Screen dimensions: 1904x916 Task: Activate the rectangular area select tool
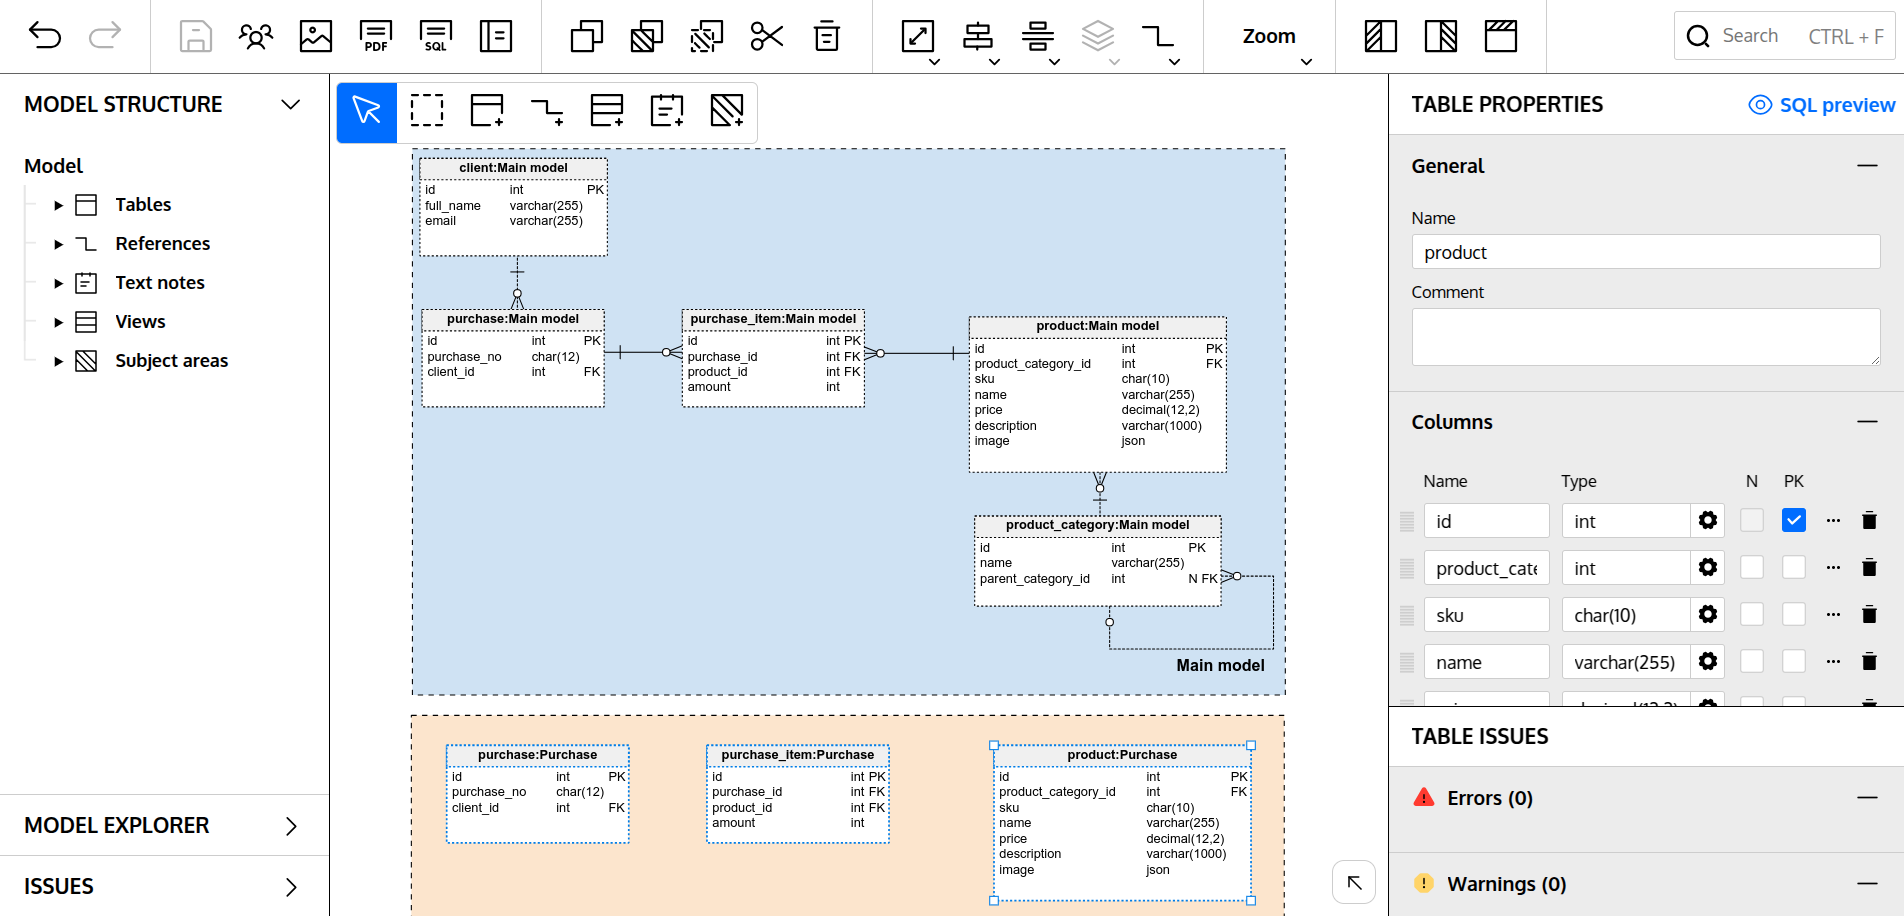click(427, 110)
